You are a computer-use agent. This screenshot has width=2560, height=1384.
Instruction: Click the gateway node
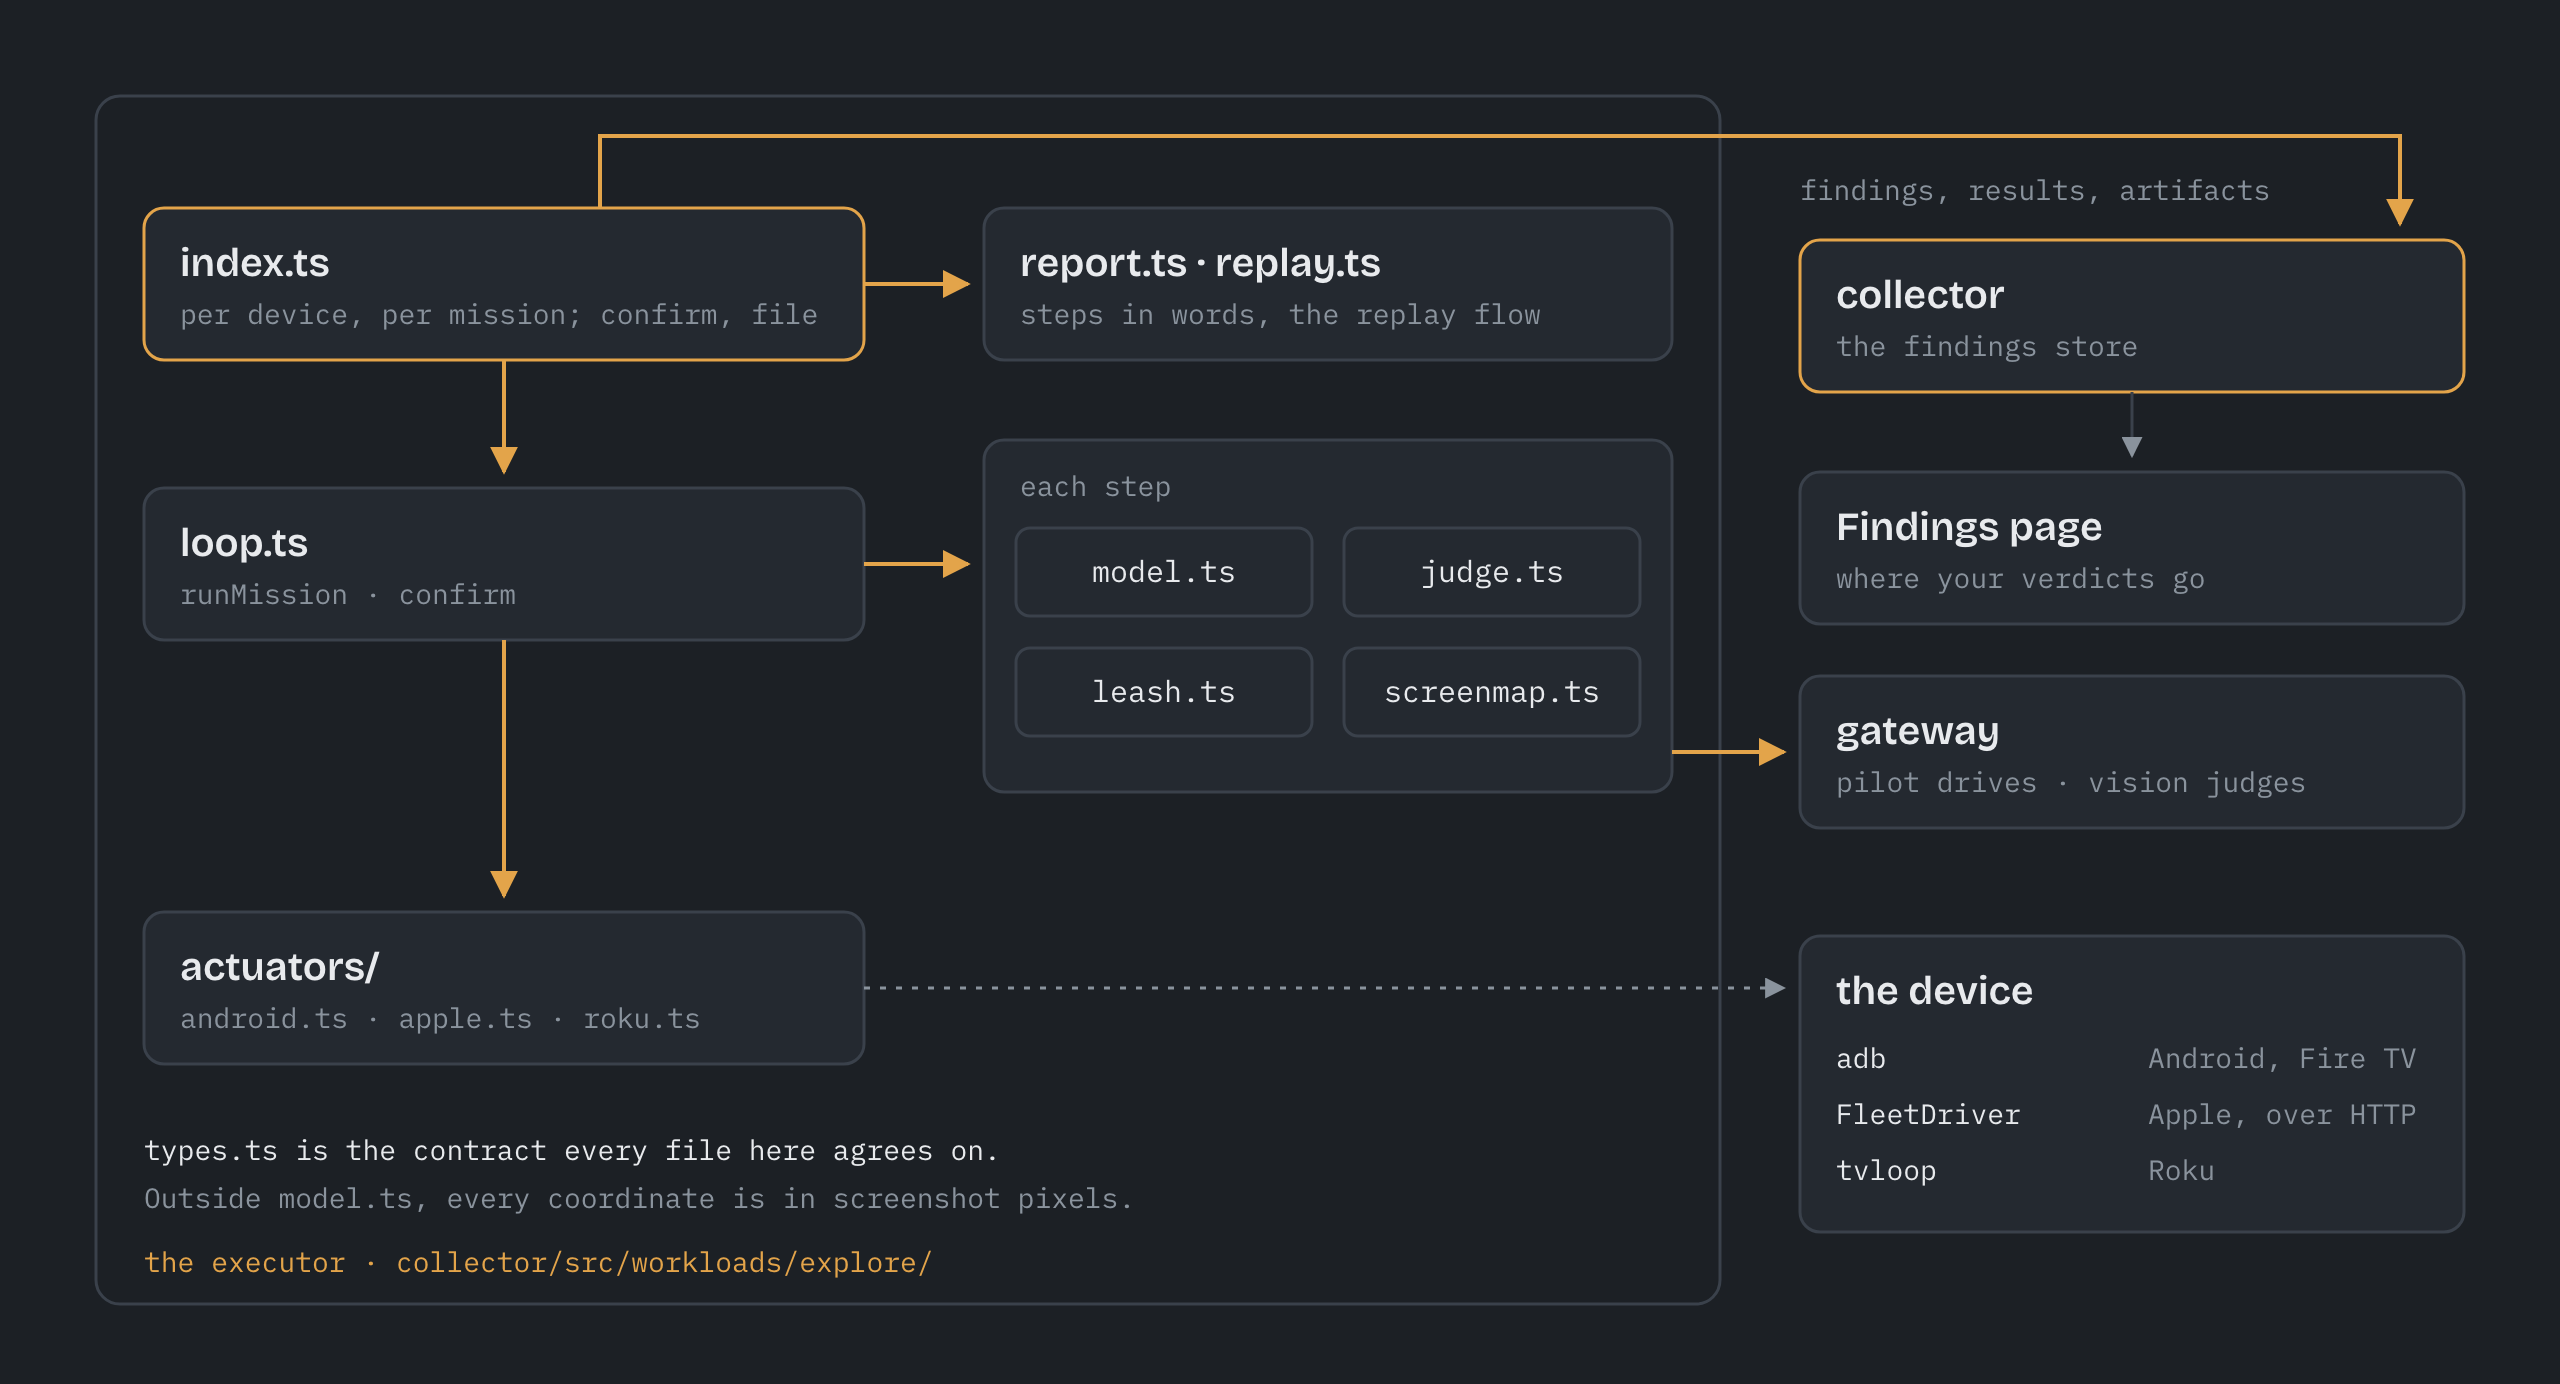[2132, 752]
